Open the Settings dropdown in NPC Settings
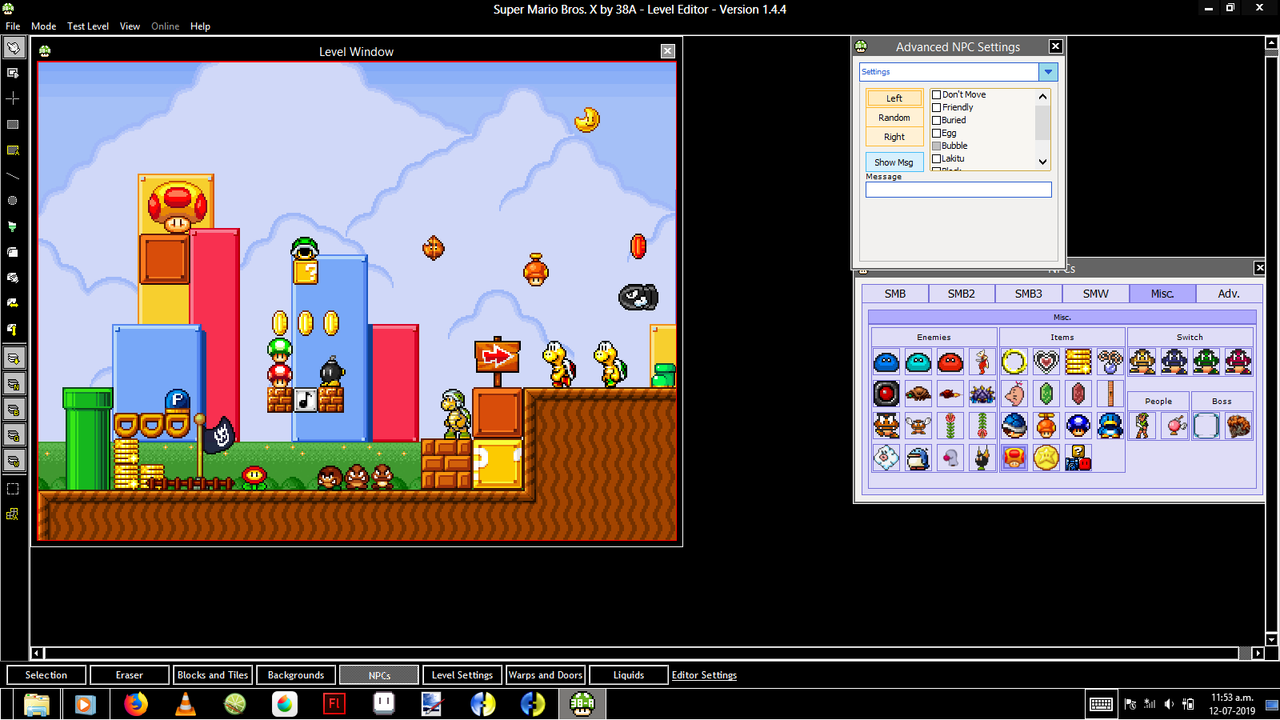The width and height of the screenshot is (1280, 720). coord(1048,72)
